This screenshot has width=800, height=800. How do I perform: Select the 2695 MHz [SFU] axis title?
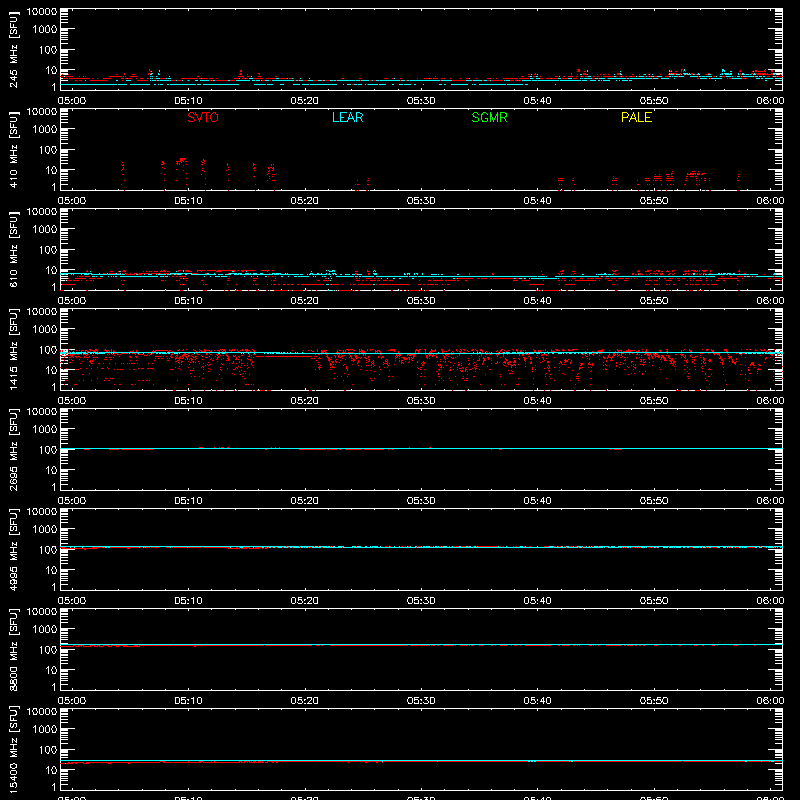click(13, 449)
